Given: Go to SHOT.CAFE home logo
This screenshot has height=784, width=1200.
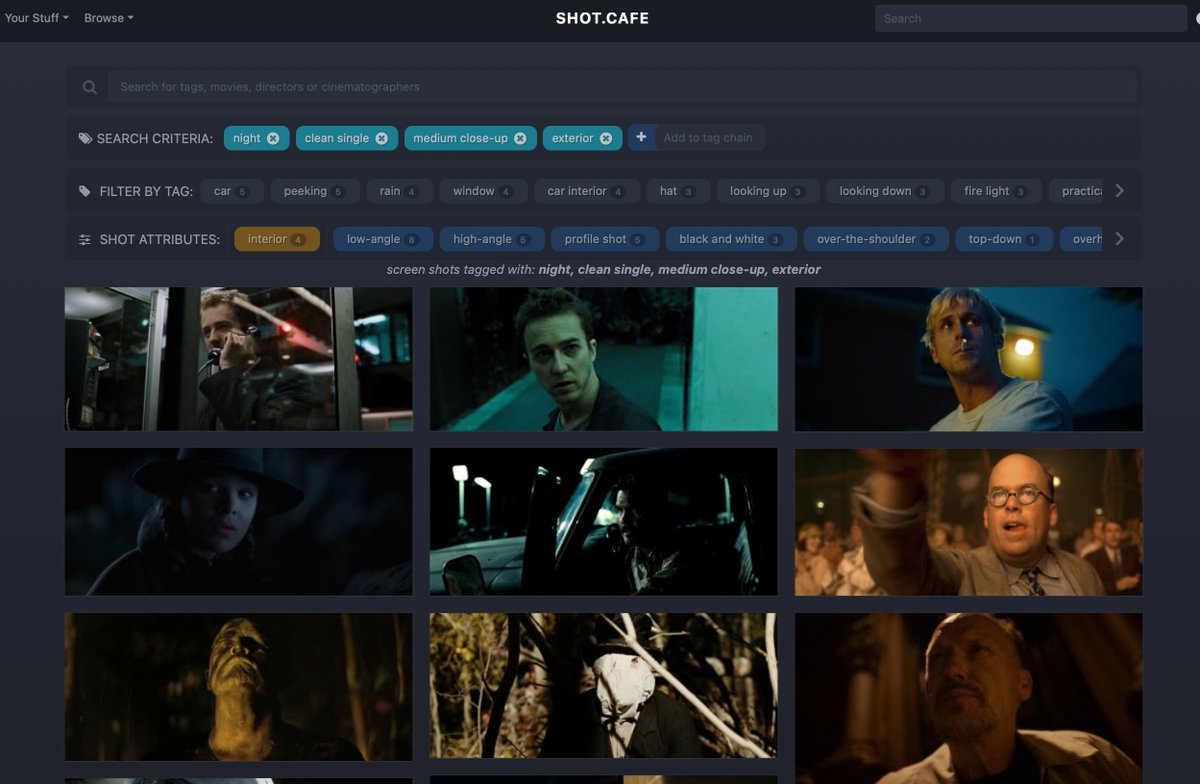Looking at the screenshot, I should pos(602,18).
